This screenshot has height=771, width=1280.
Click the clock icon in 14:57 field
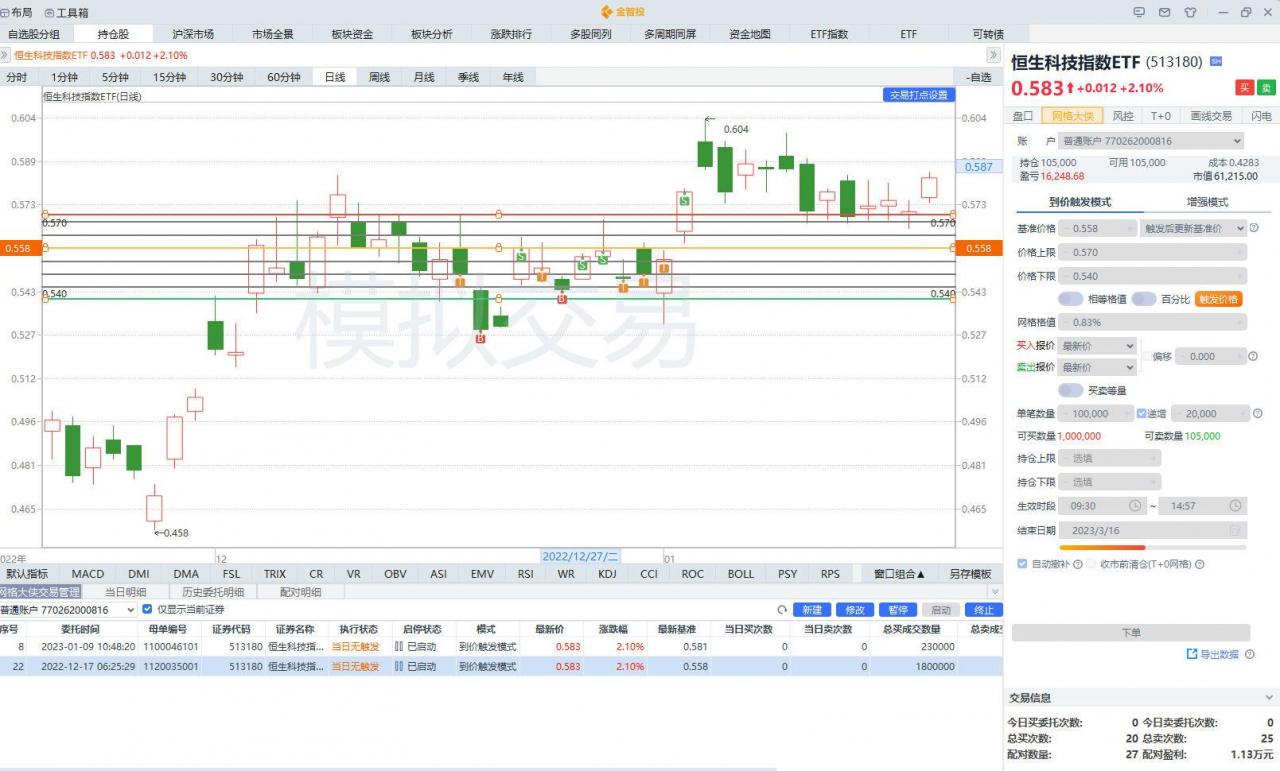click(1236, 506)
